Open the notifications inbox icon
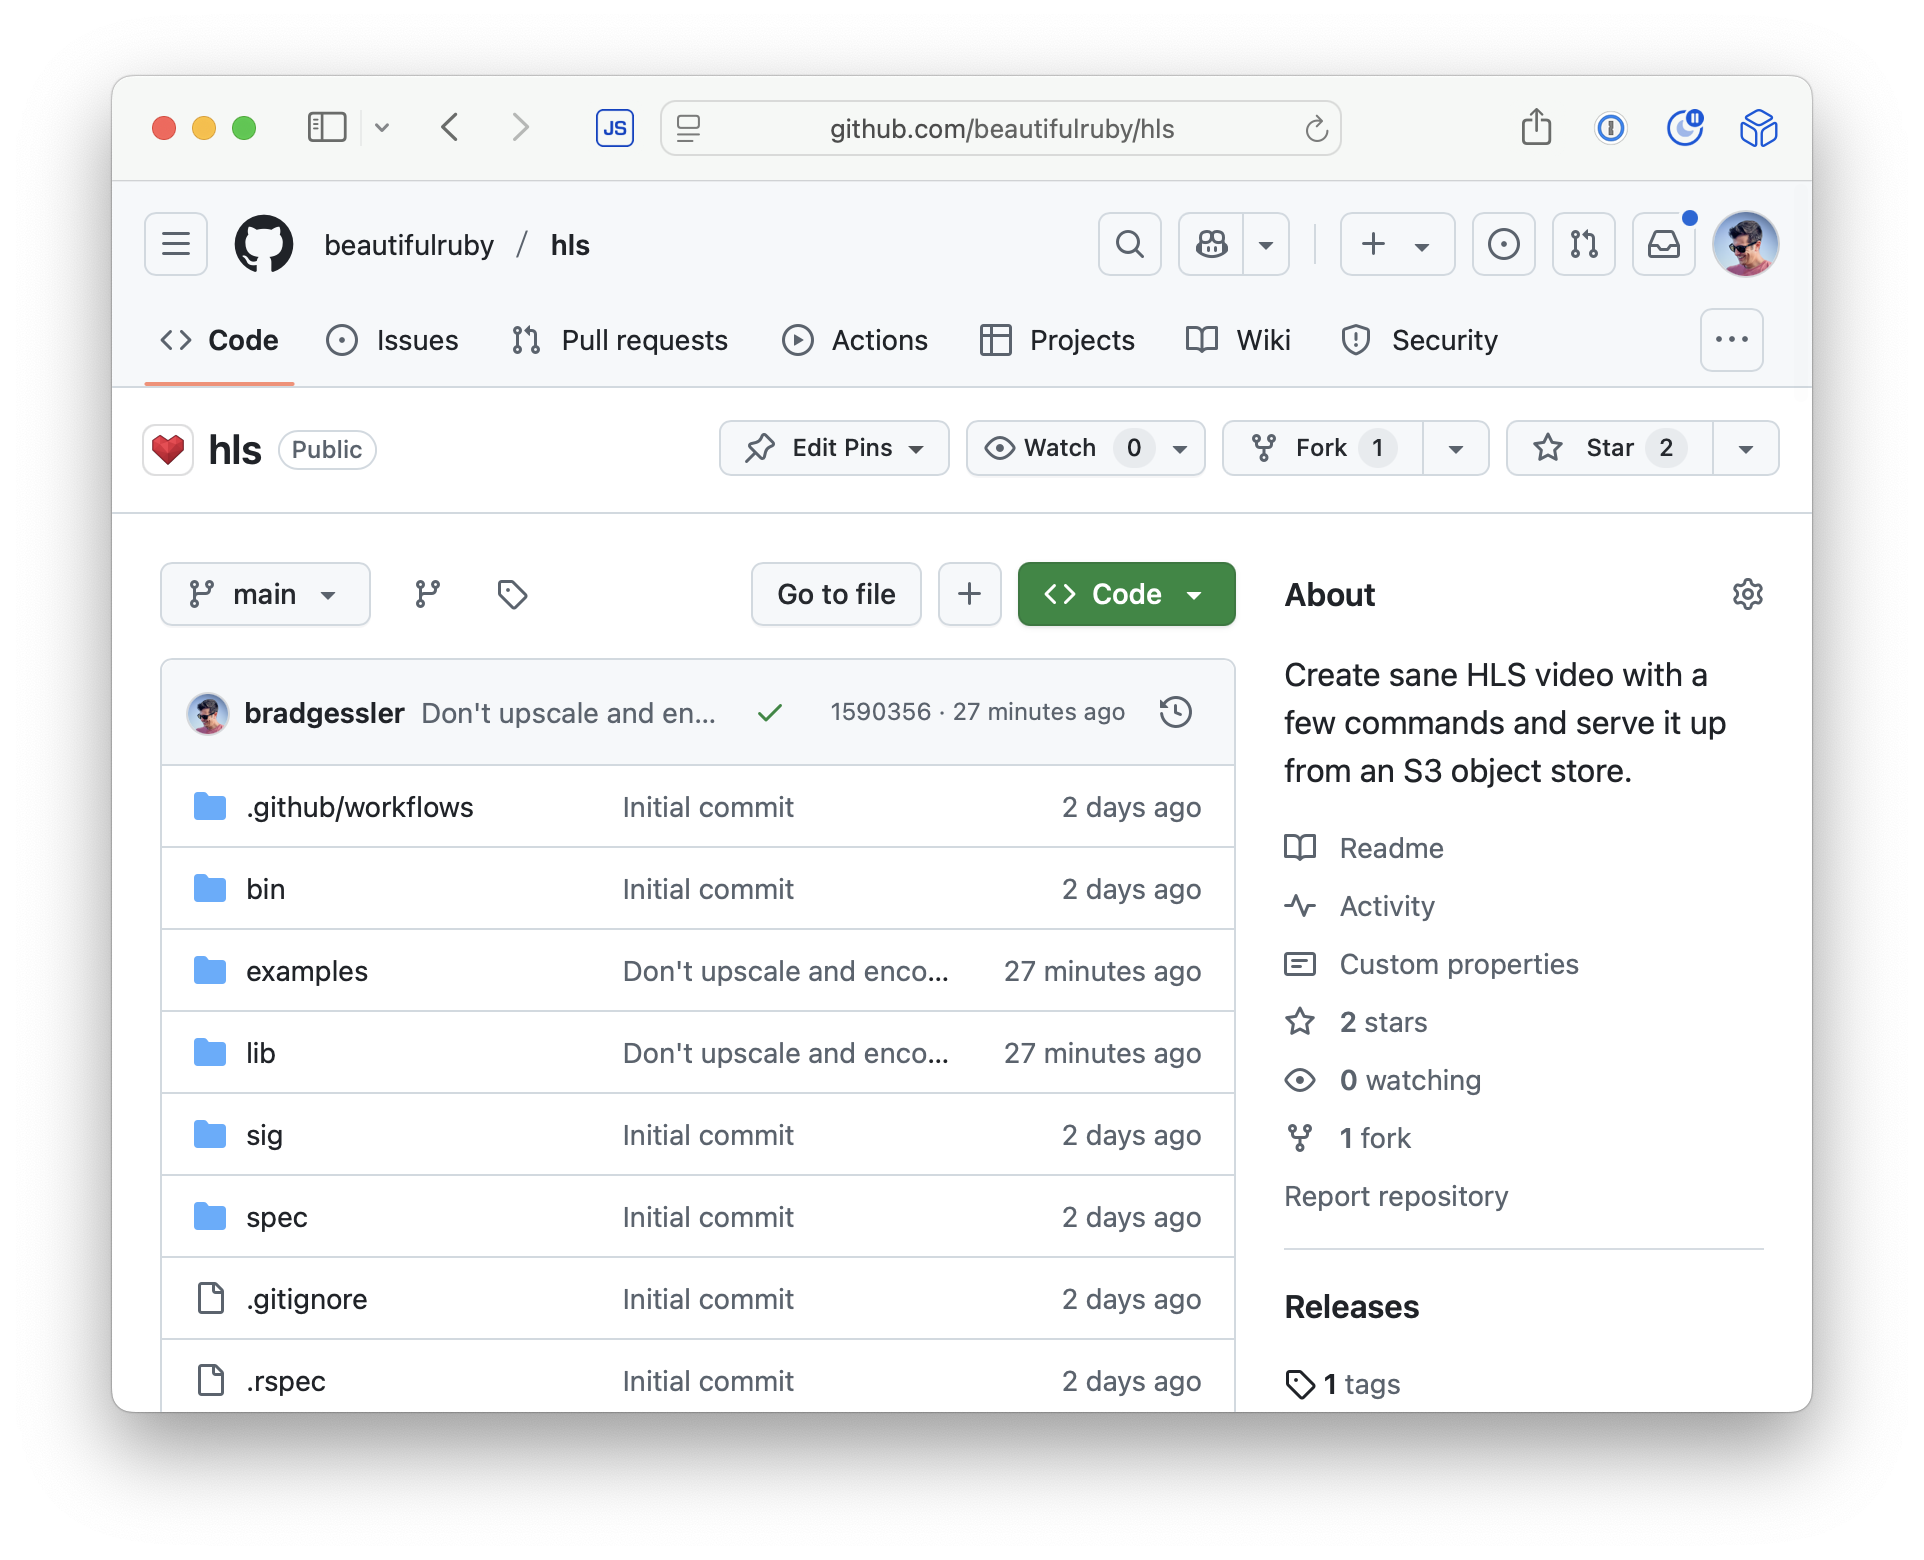The image size is (1924, 1560). pyautogui.click(x=1664, y=244)
